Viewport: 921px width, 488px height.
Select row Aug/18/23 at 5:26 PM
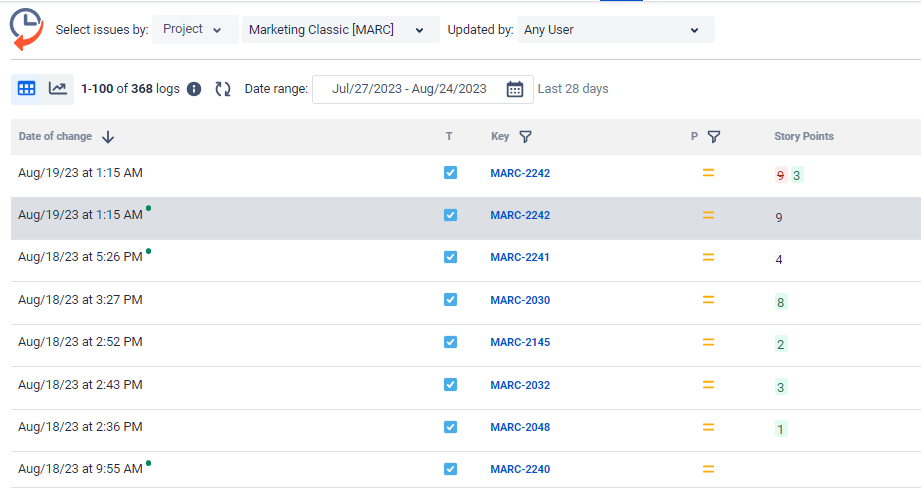pos(466,260)
